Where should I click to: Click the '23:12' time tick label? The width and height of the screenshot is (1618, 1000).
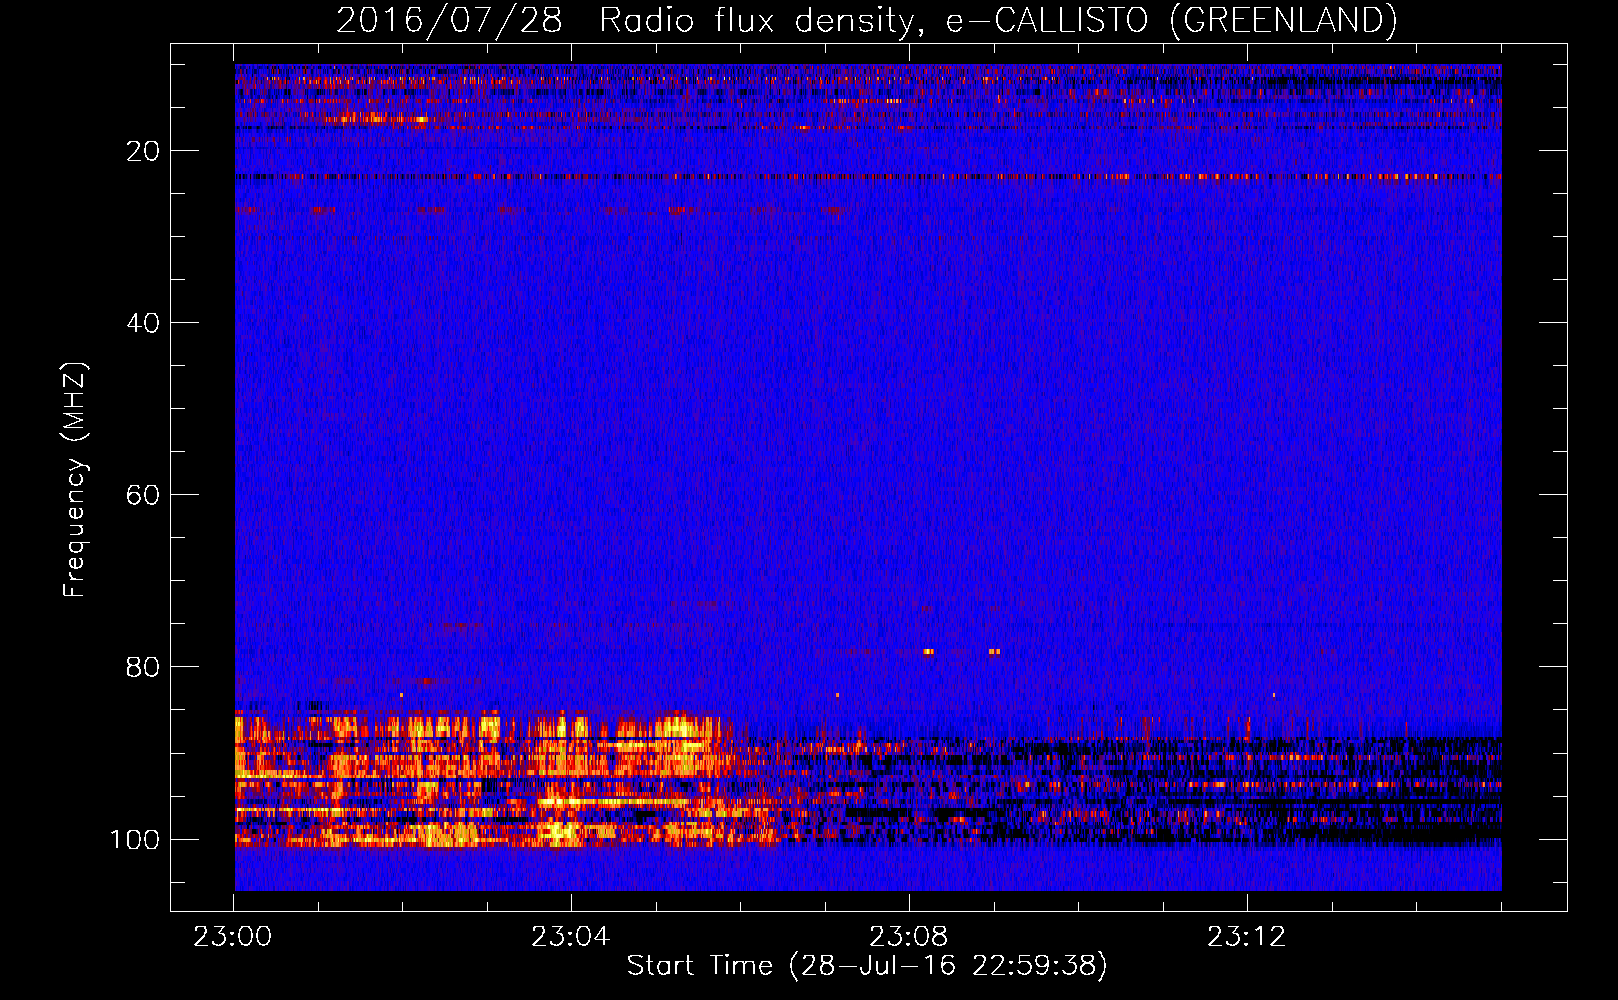pos(1246,937)
